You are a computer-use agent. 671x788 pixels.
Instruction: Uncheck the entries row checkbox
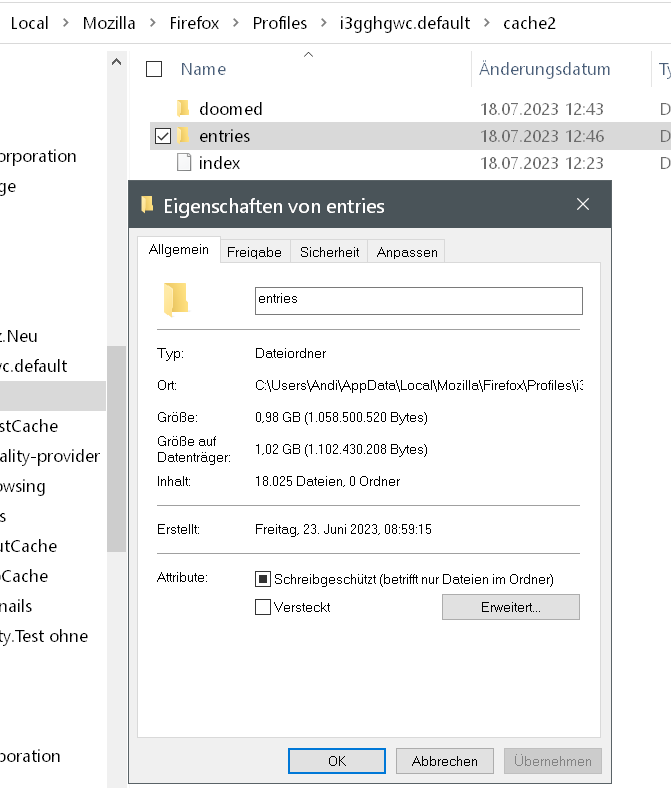point(163,136)
